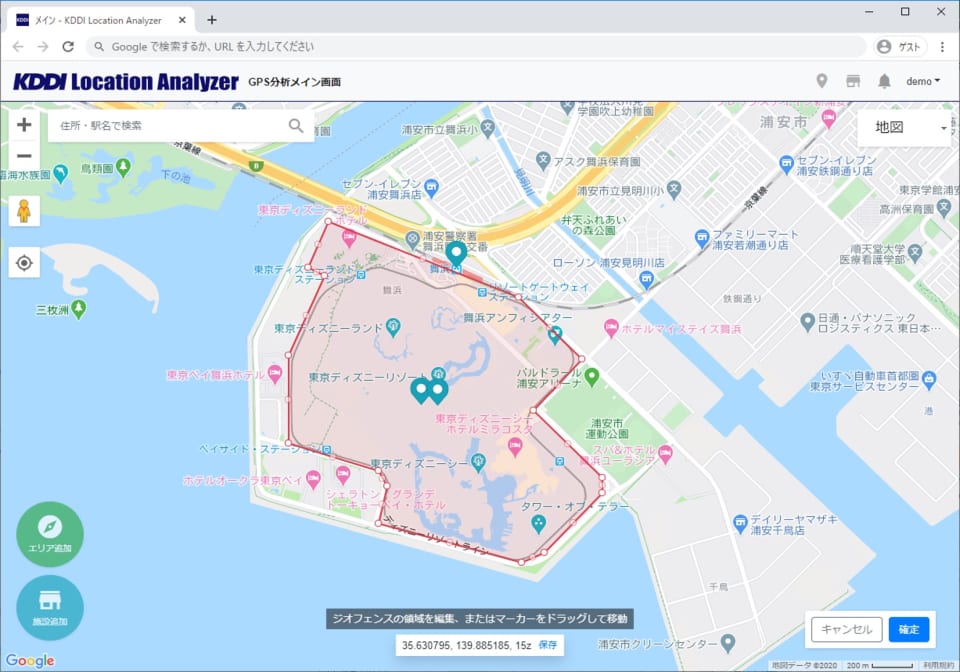This screenshot has width=960, height=672.
Task: Go forward in browser history
Action: [43, 47]
